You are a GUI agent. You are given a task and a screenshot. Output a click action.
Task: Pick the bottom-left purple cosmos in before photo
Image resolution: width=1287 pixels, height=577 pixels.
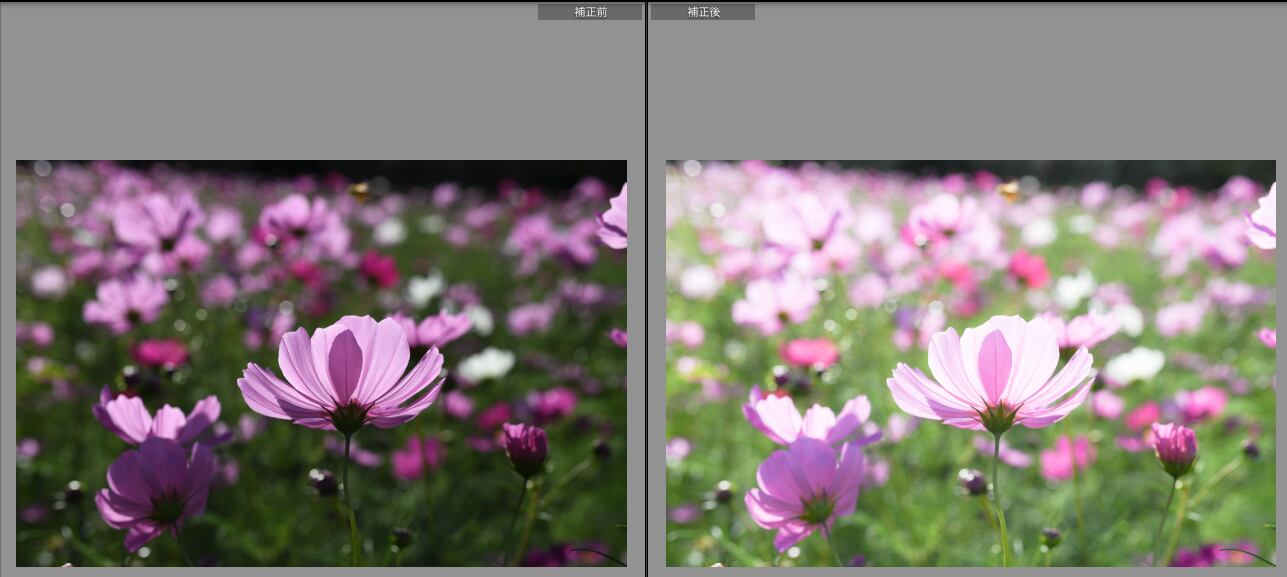(158, 485)
